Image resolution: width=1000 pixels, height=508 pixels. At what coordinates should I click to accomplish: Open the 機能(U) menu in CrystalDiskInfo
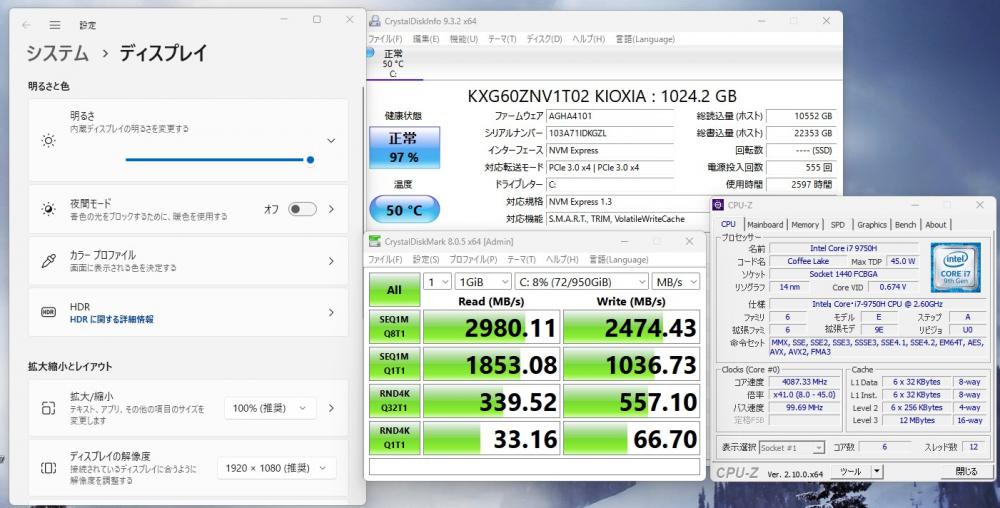464,39
